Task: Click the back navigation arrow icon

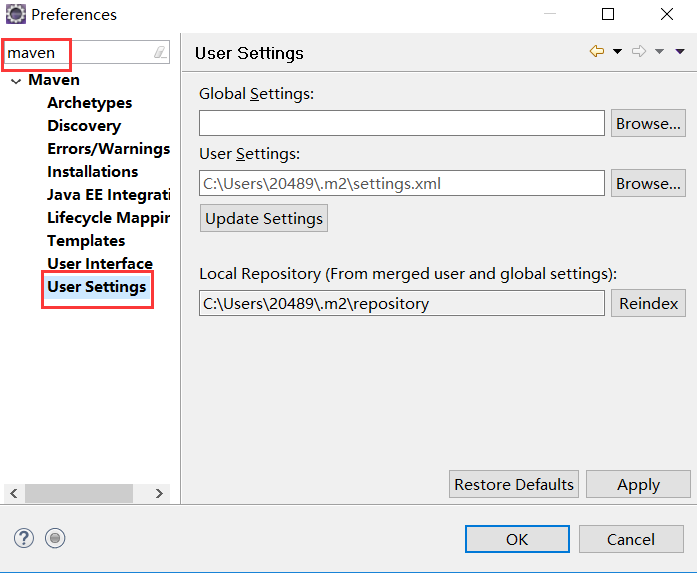Action: (x=597, y=52)
